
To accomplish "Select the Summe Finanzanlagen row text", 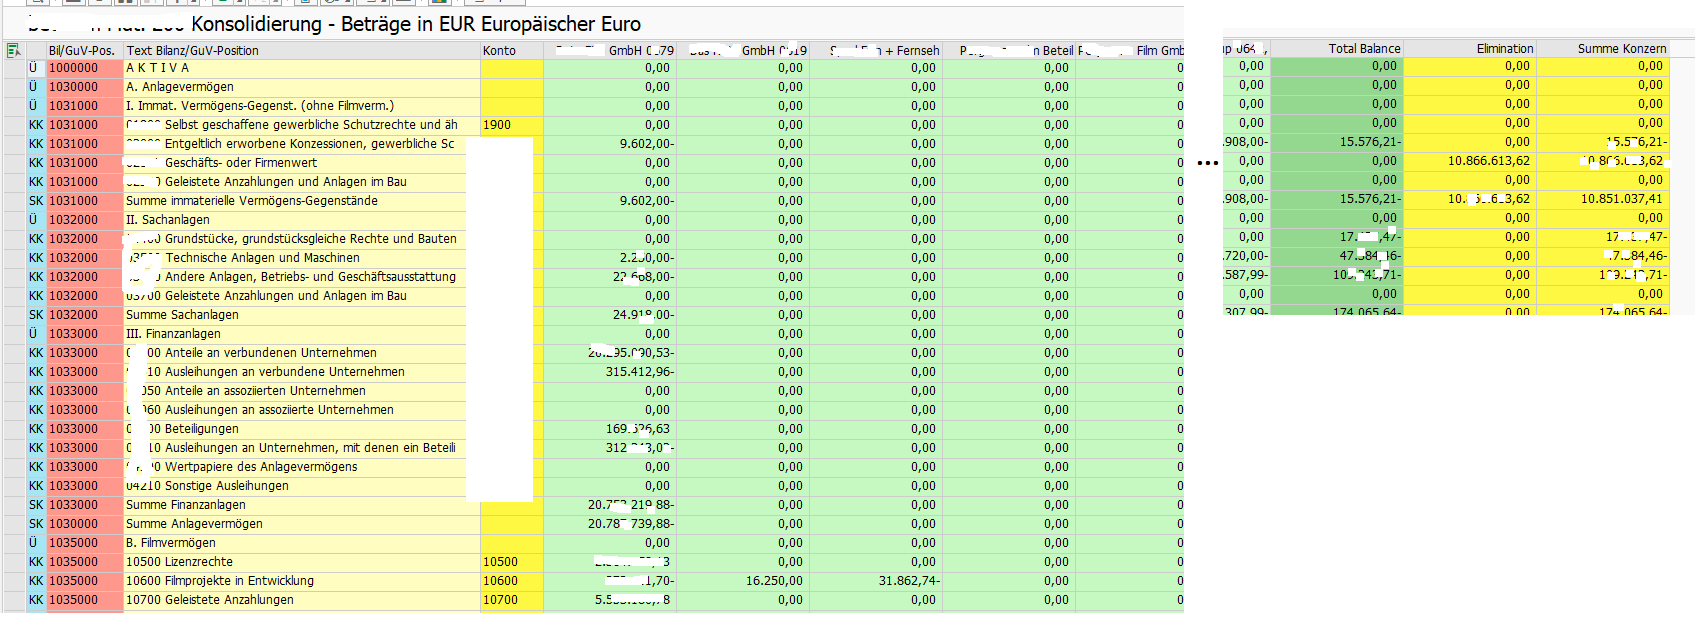I will [185, 505].
